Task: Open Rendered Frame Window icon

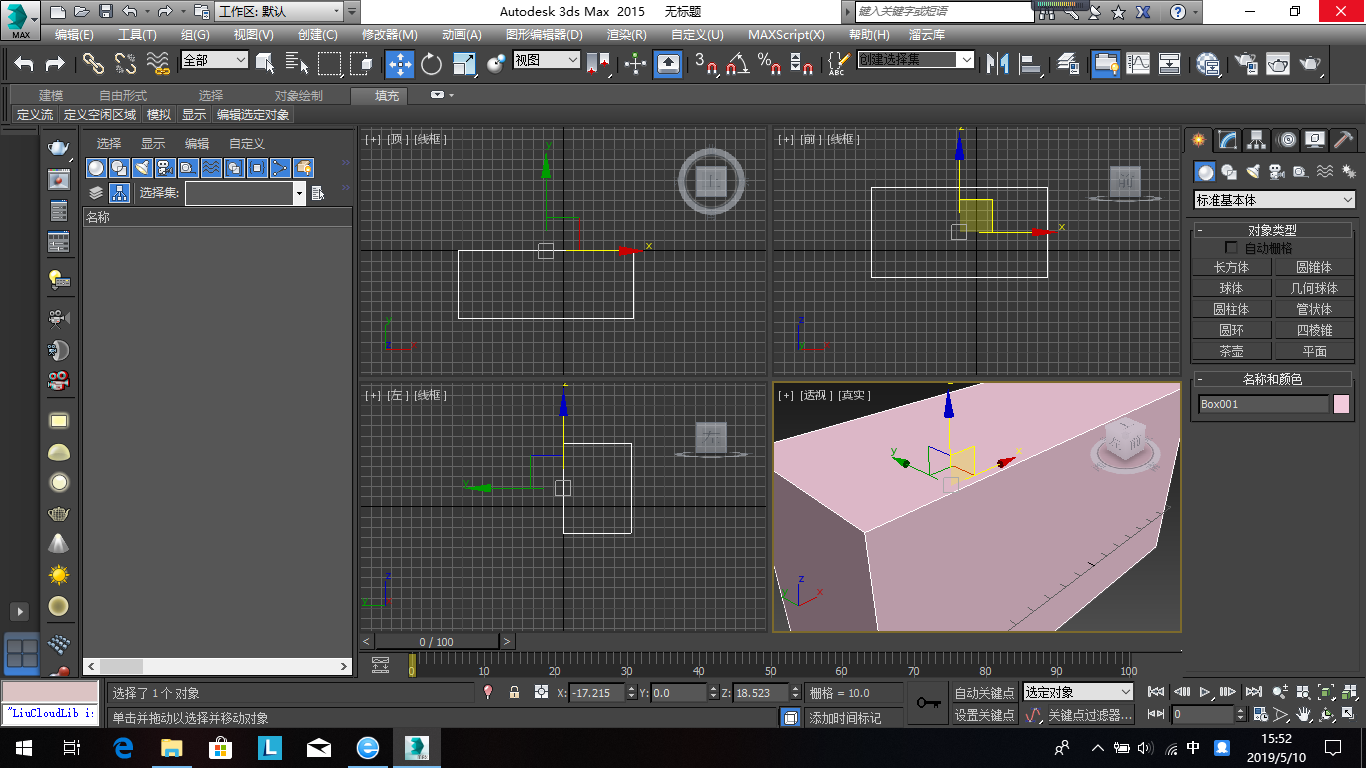Action: (x=1278, y=64)
